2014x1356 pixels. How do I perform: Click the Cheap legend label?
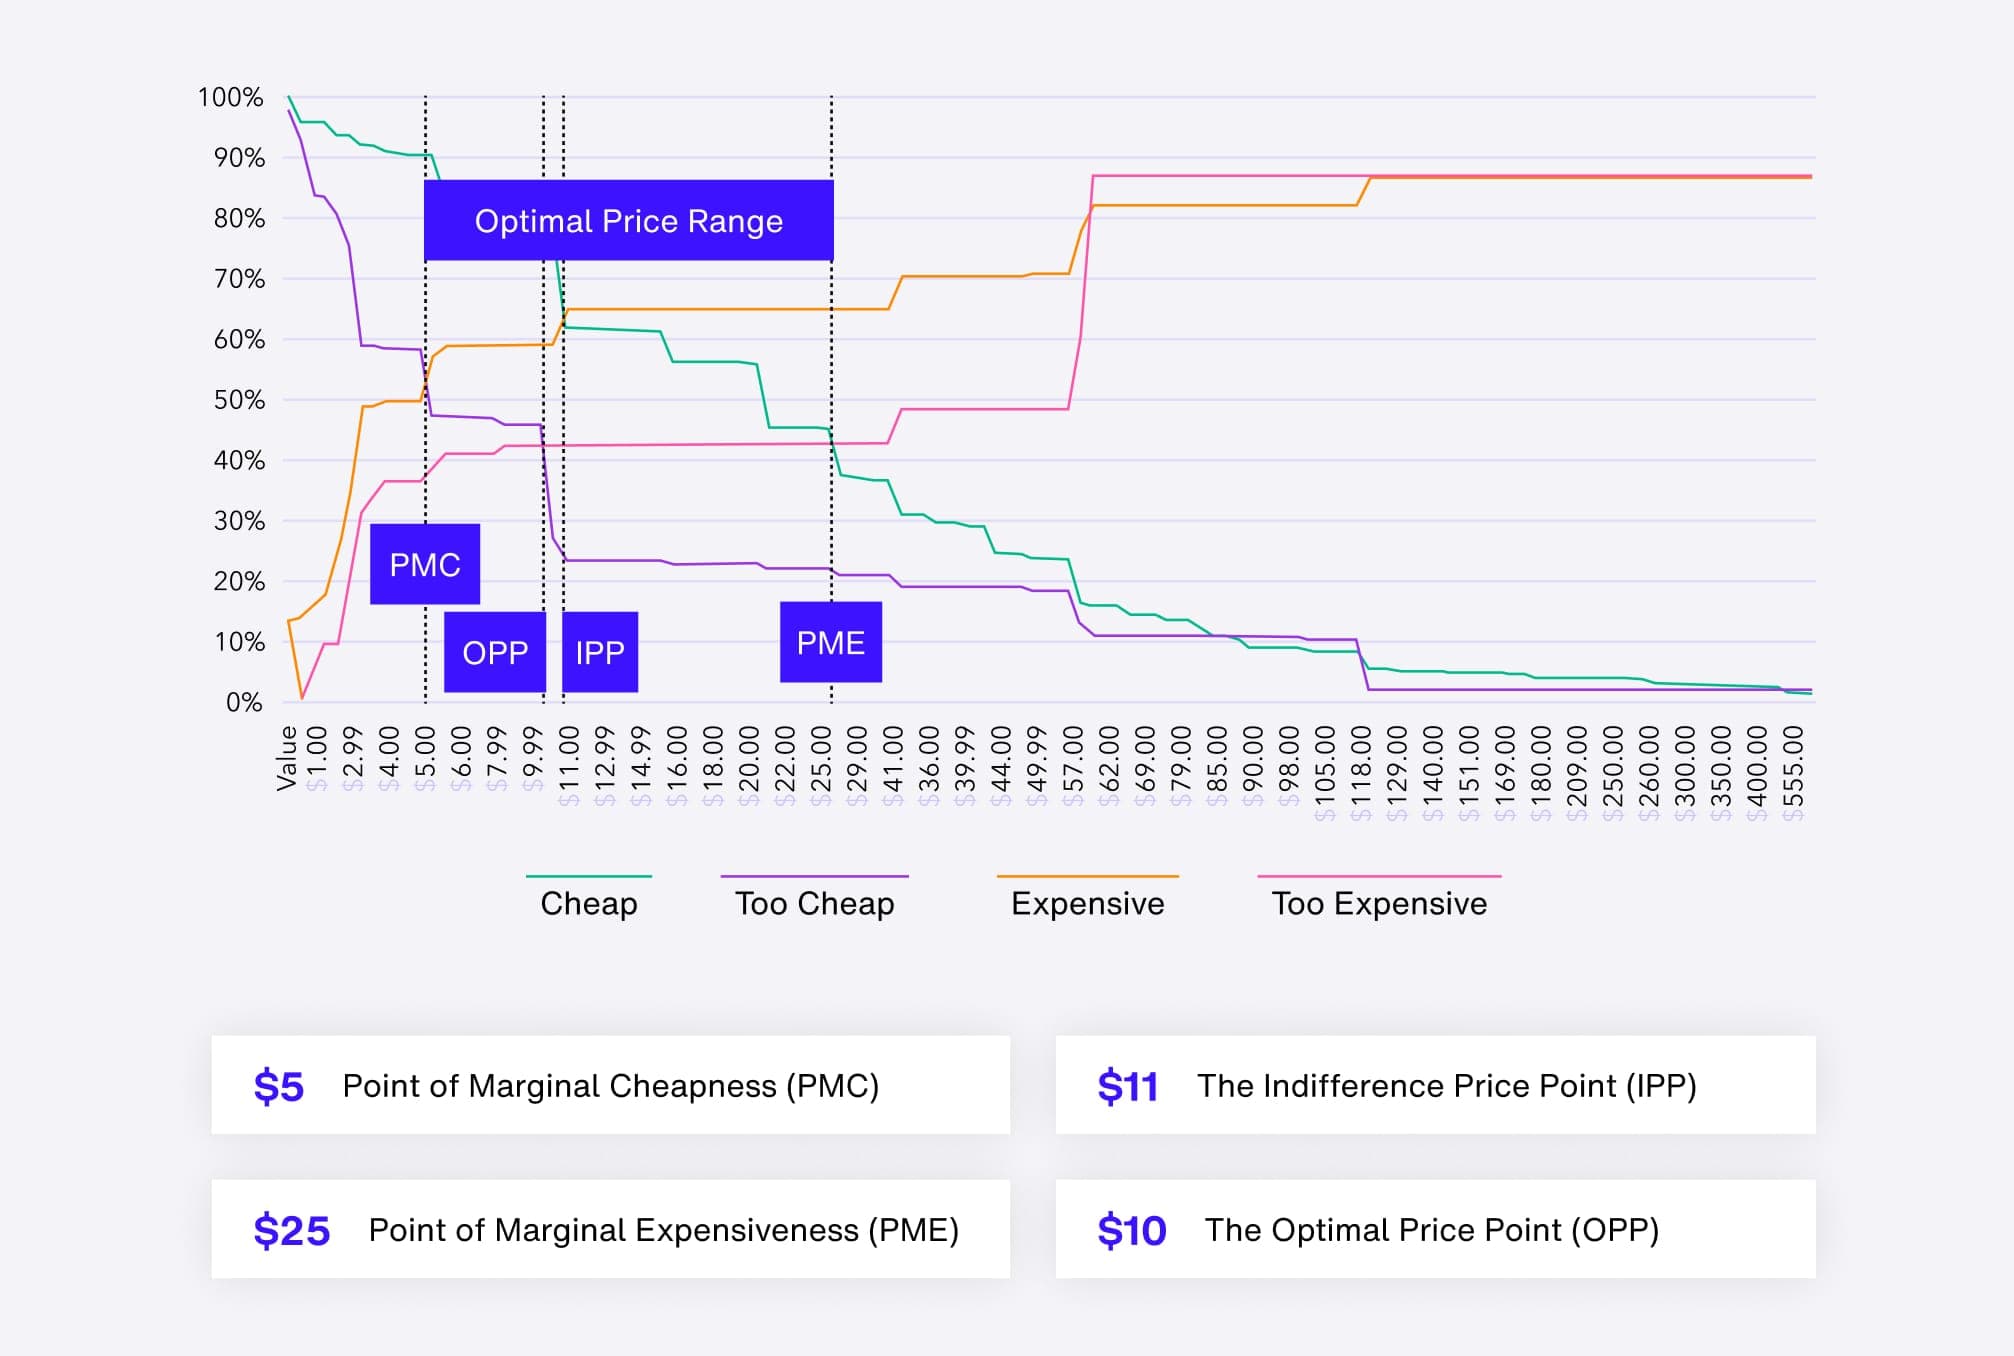[x=589, y=903]
